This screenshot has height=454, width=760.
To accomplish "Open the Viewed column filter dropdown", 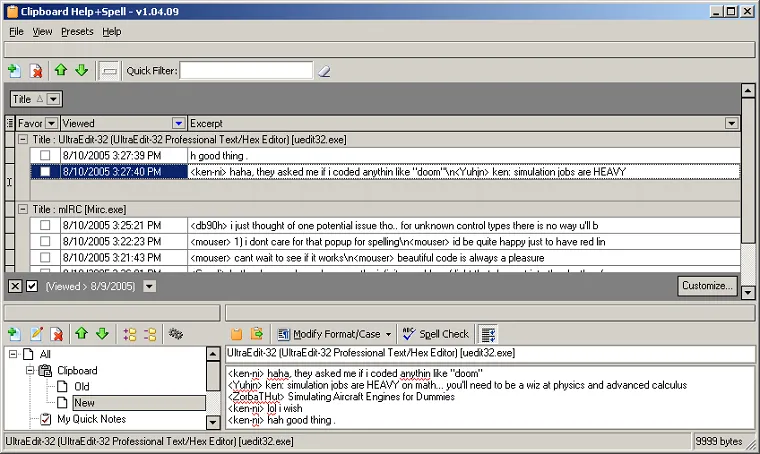I will (178, 124).
